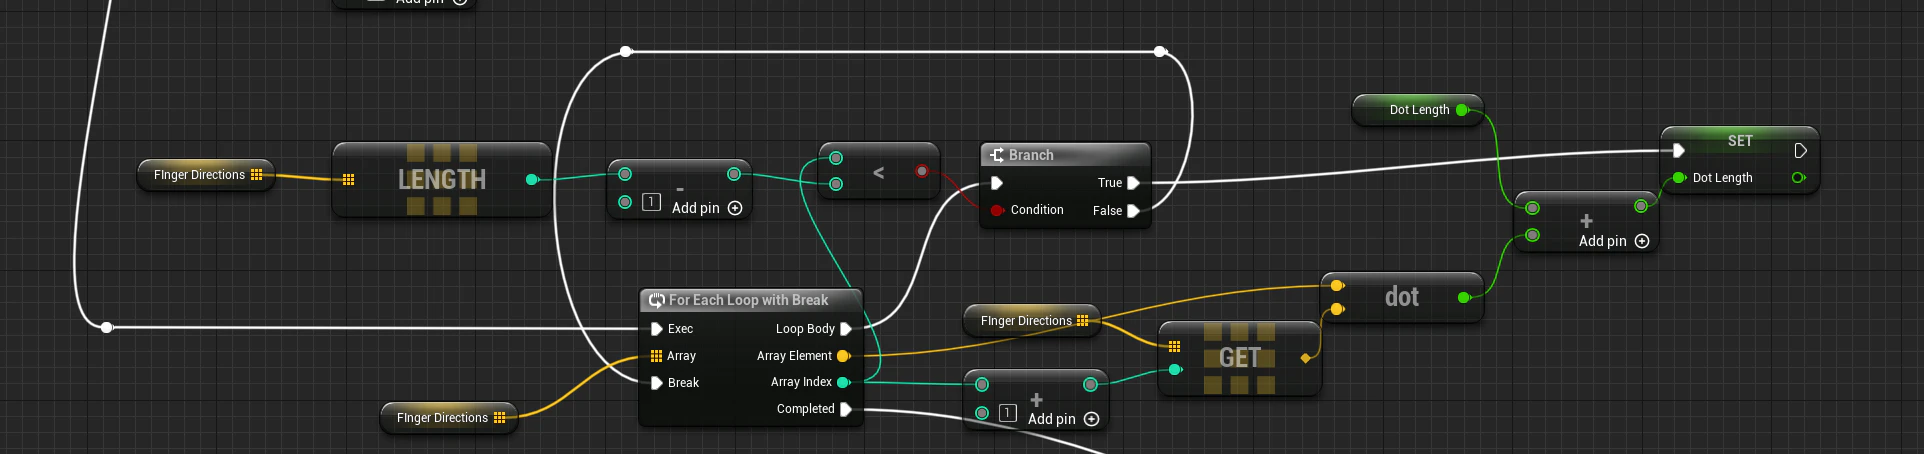Click top input pin of add node near SET
The width and height of the screenshot is (1924, 454).
point(1532,208)
